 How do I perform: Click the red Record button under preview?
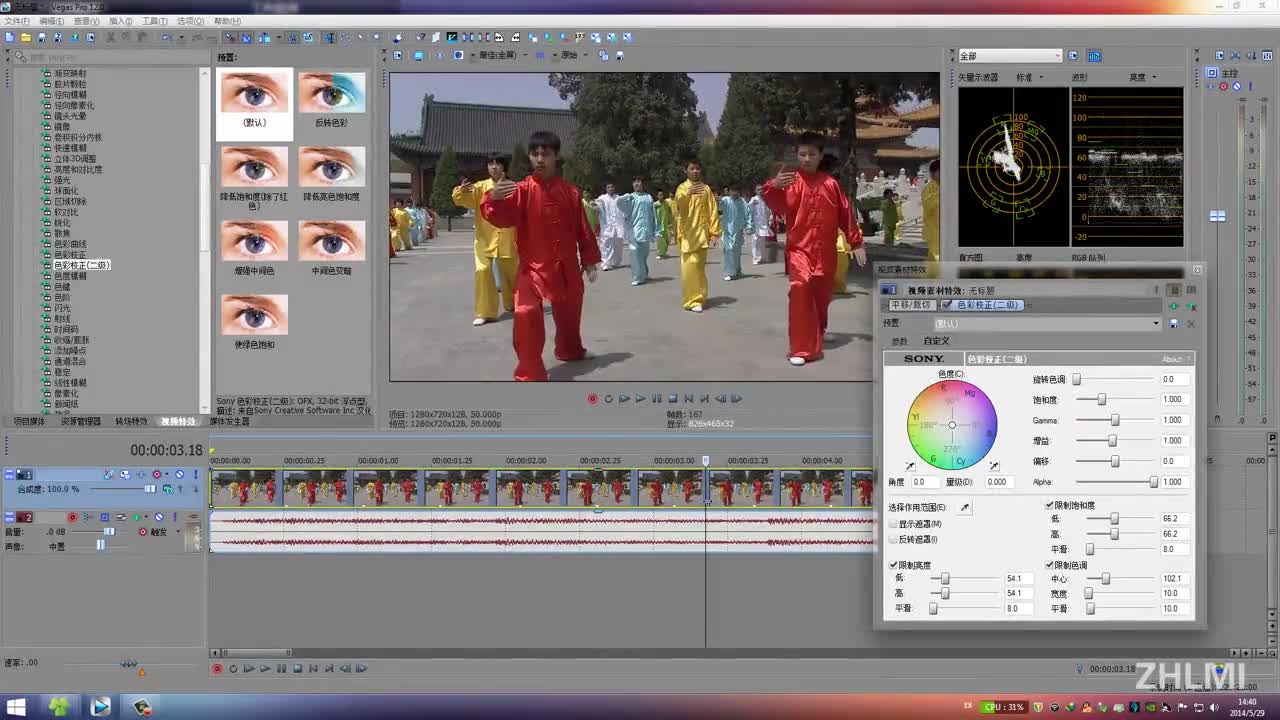point(592,398)
